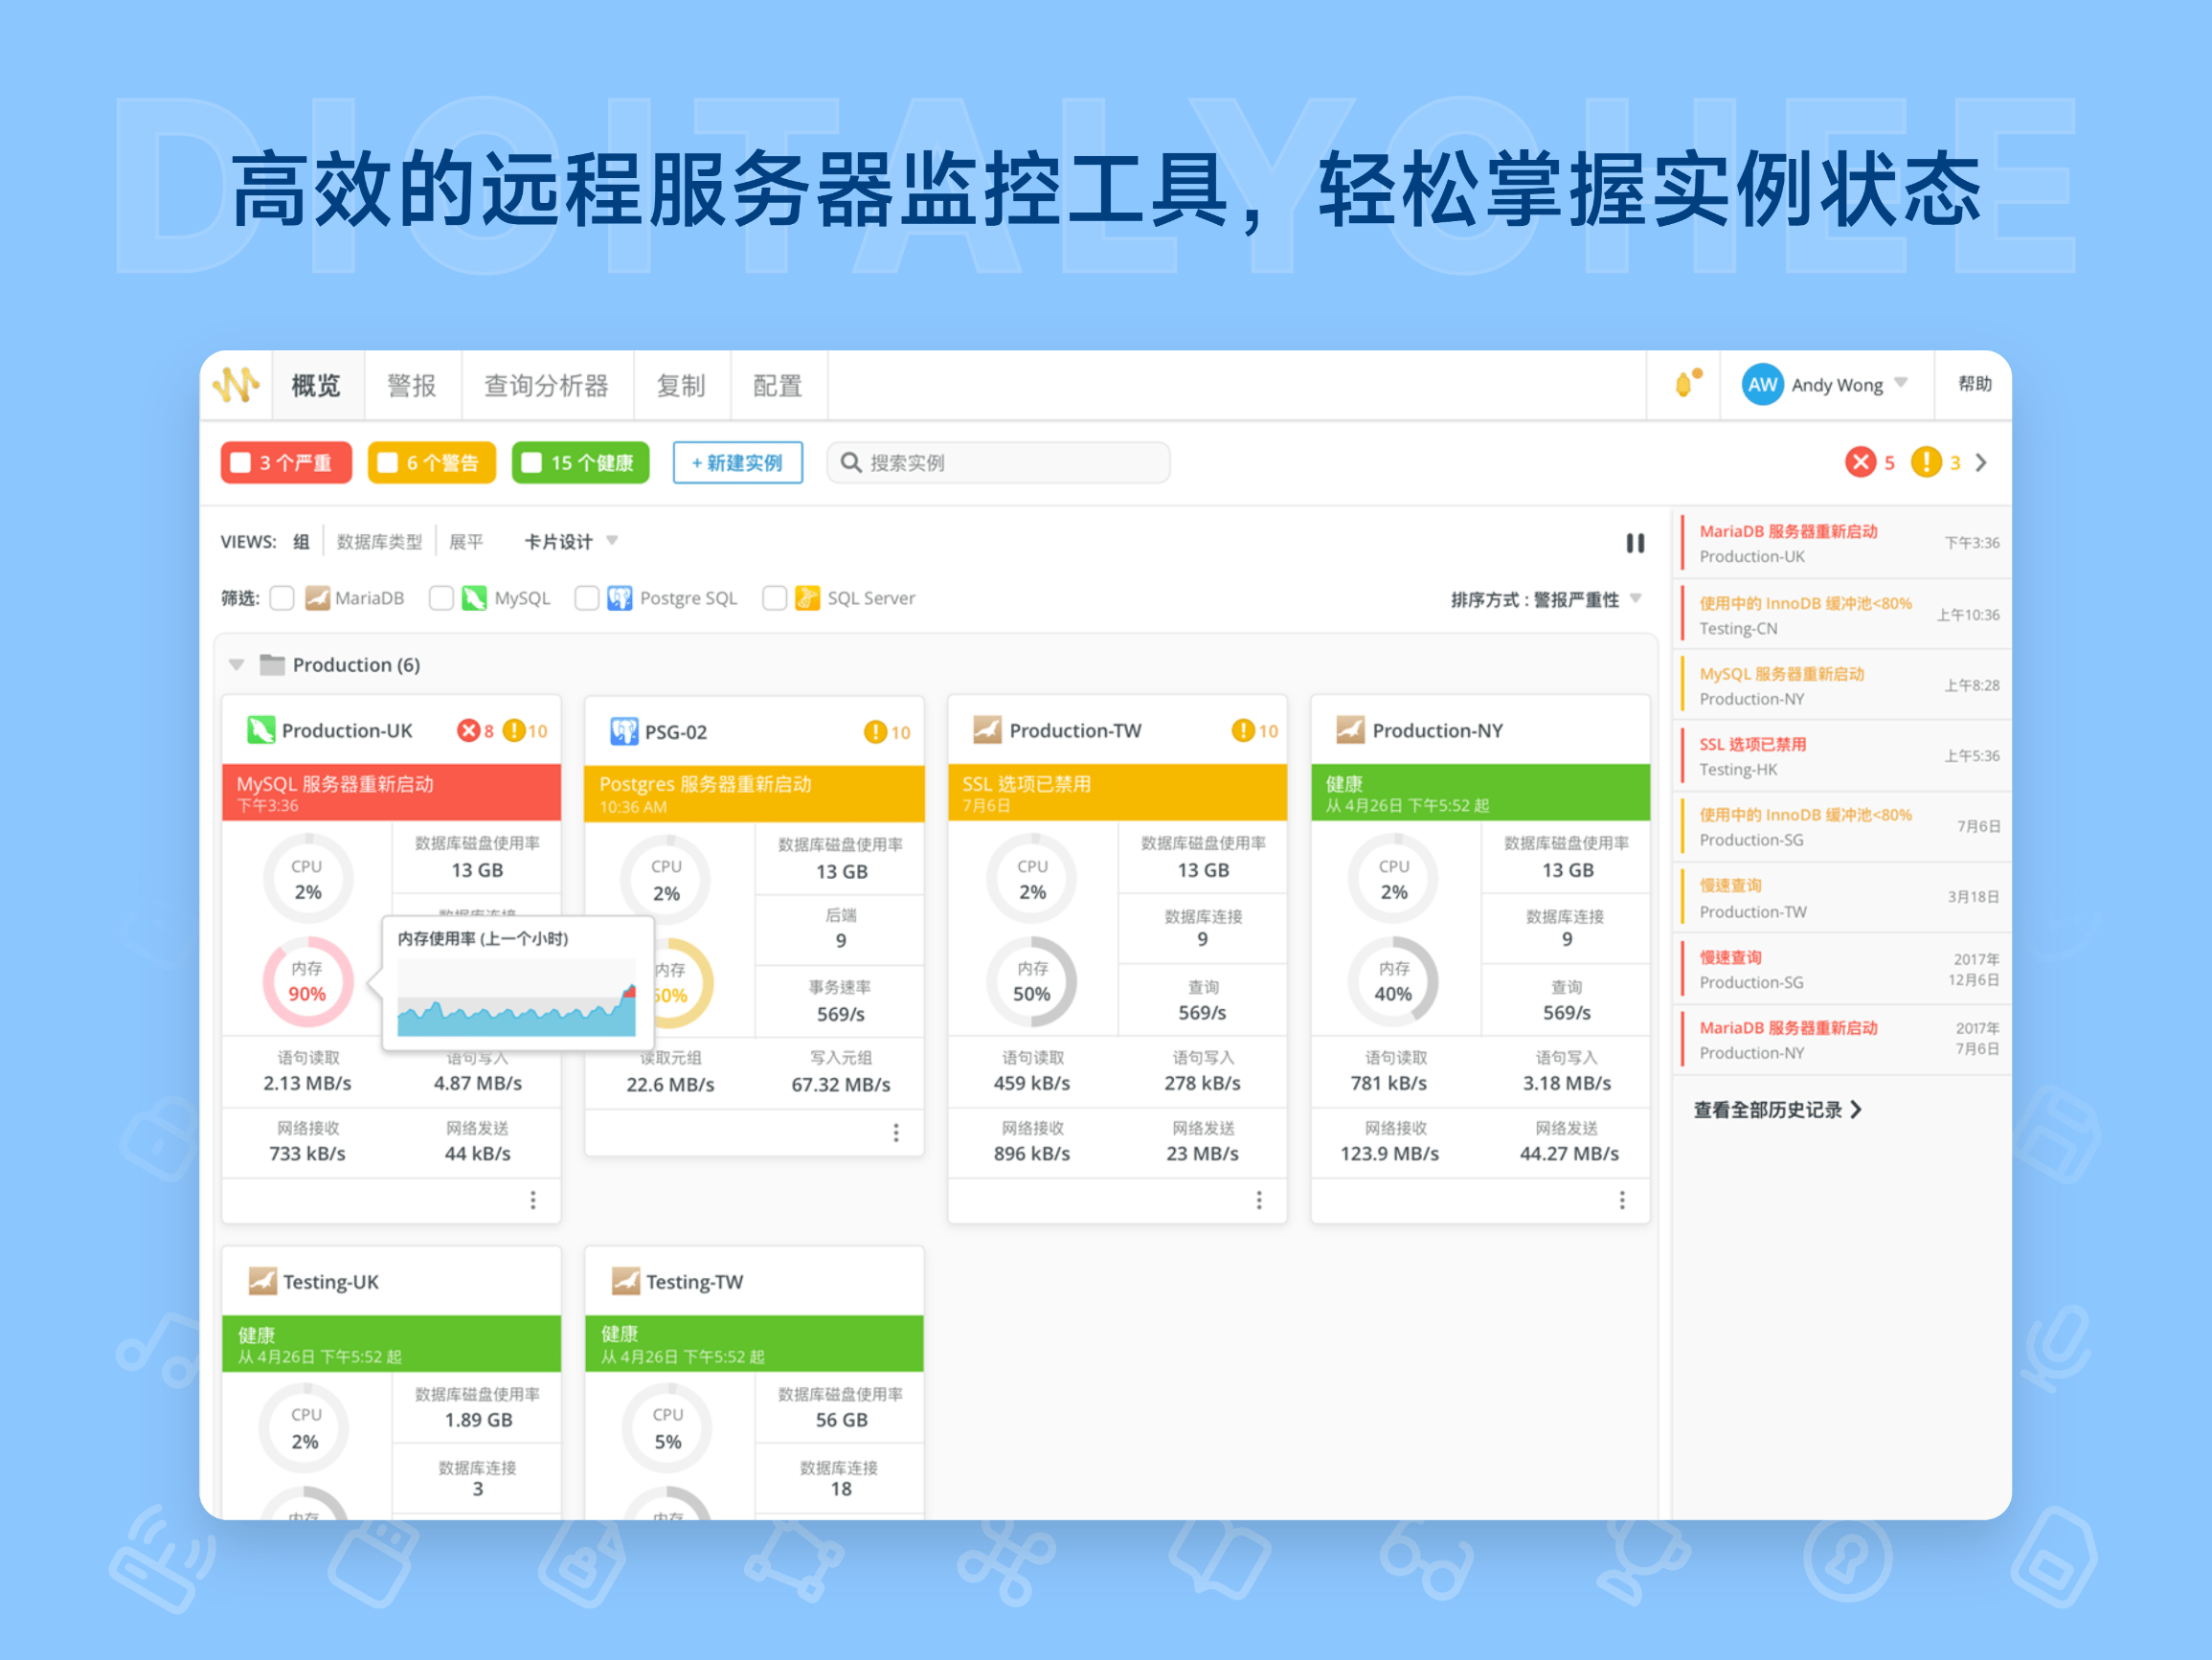Pause live updates with the pause icon
The width and height of the screenshot is (2212, 1660).
click(x=1636, y=542)
